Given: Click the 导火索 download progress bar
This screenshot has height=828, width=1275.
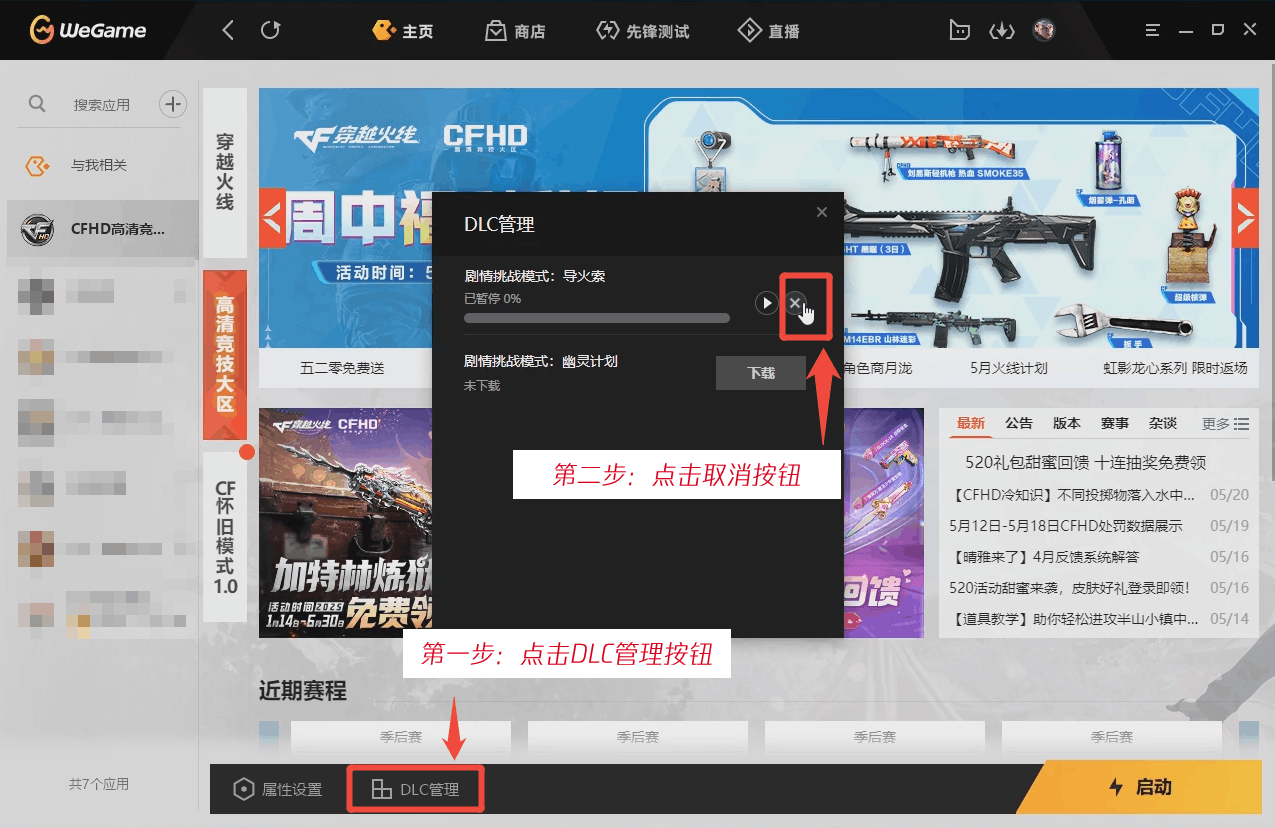Looking at the screenshot, I should pyautogui.click(x=597, y=318).
